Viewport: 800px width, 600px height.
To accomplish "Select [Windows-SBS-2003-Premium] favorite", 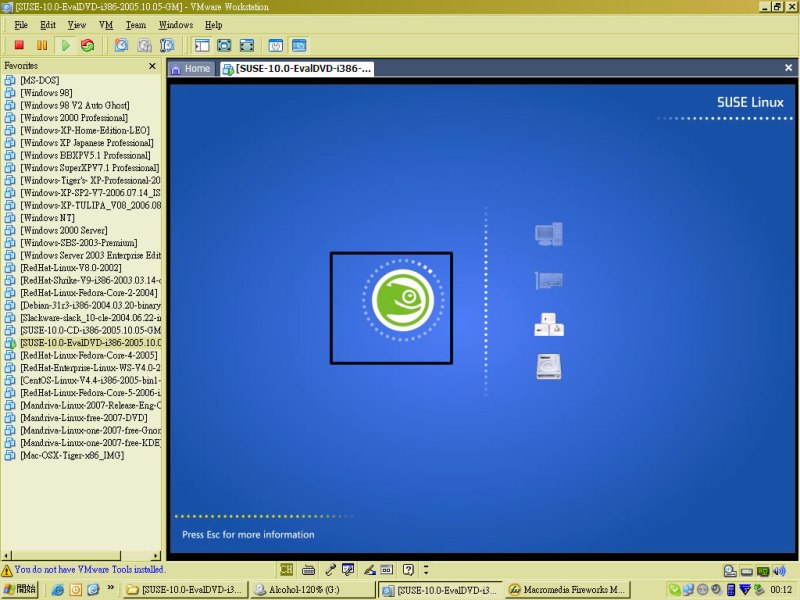I will click(x=79, y=243).
